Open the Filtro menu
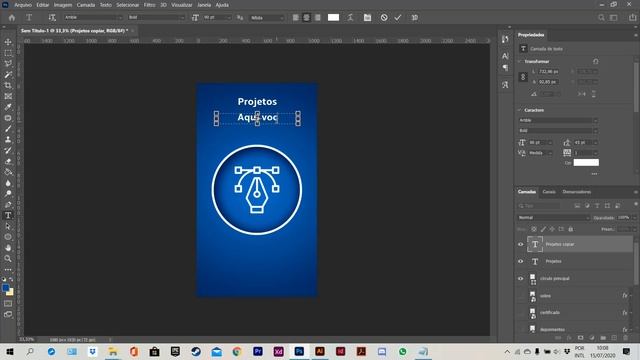 [149, 5]
